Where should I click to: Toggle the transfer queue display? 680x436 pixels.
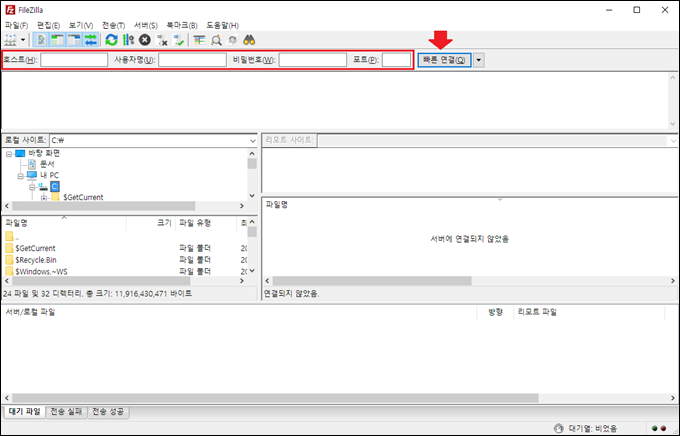(x=91, y=40)
